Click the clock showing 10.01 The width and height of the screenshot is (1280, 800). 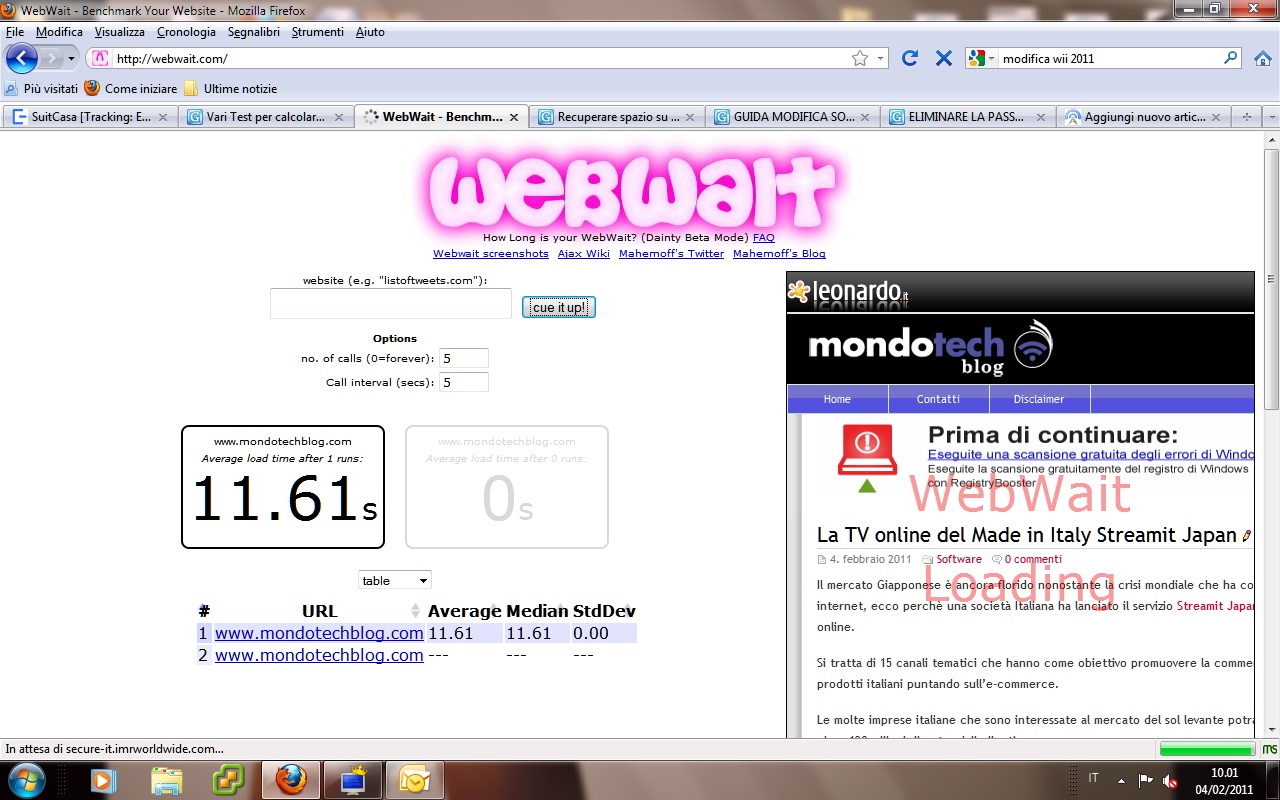pyautogui.click(x=1224, y=772)
